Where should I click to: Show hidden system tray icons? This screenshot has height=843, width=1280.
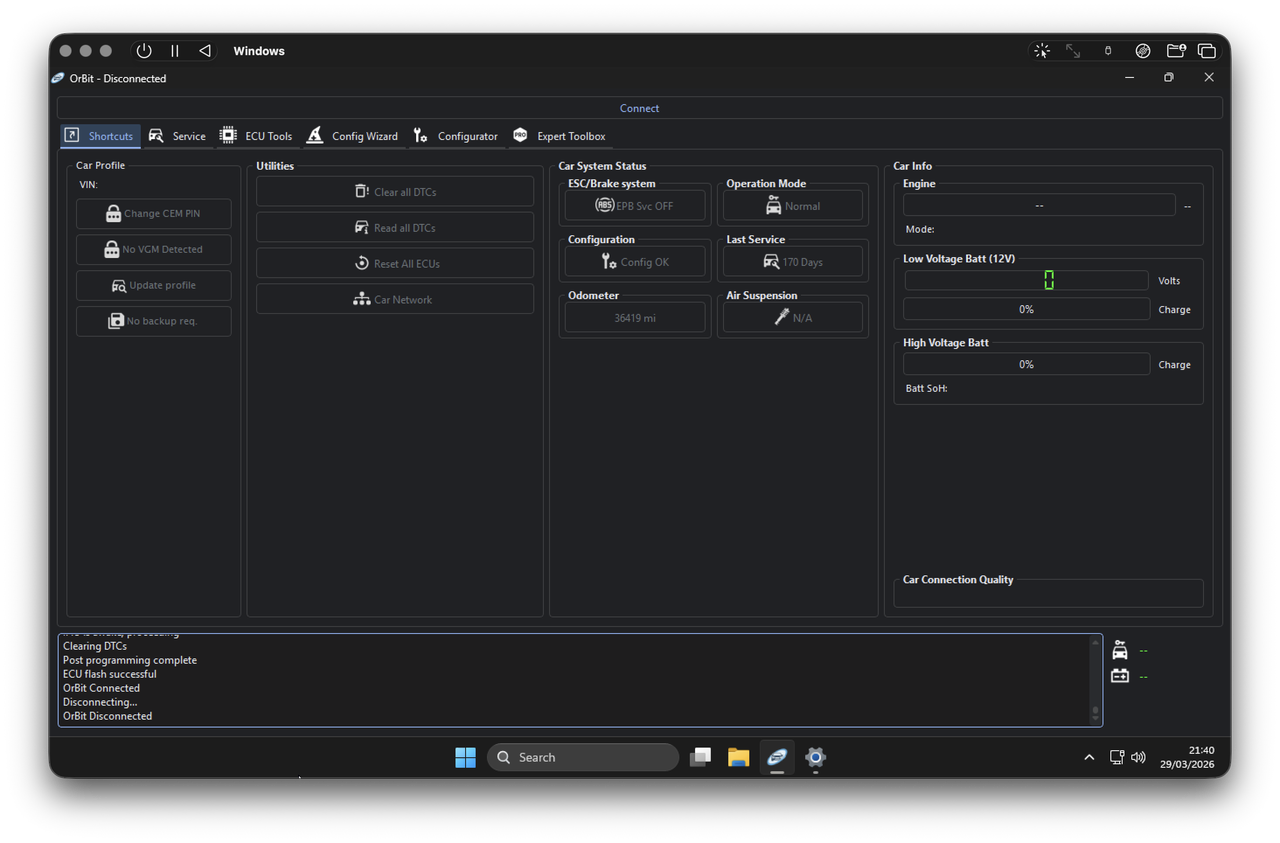(x=1089, y=758)
